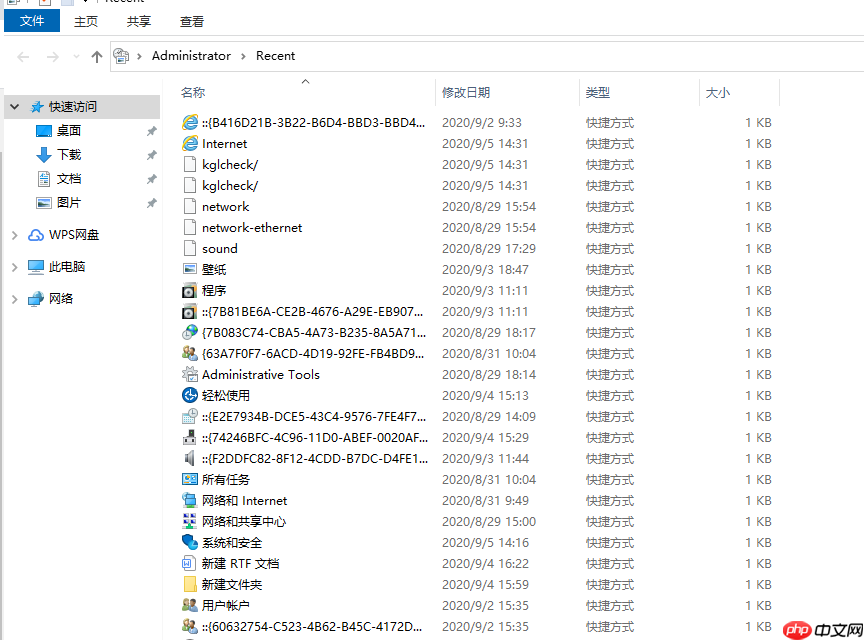
Task: Unpin 桌面 from Quick Access
Action: [151, 130]
